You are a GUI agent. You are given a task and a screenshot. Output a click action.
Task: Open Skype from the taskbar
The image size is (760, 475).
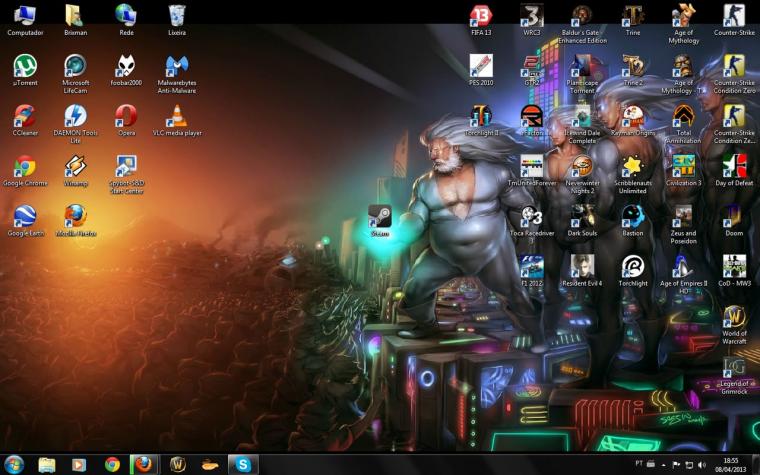point(243,465)
